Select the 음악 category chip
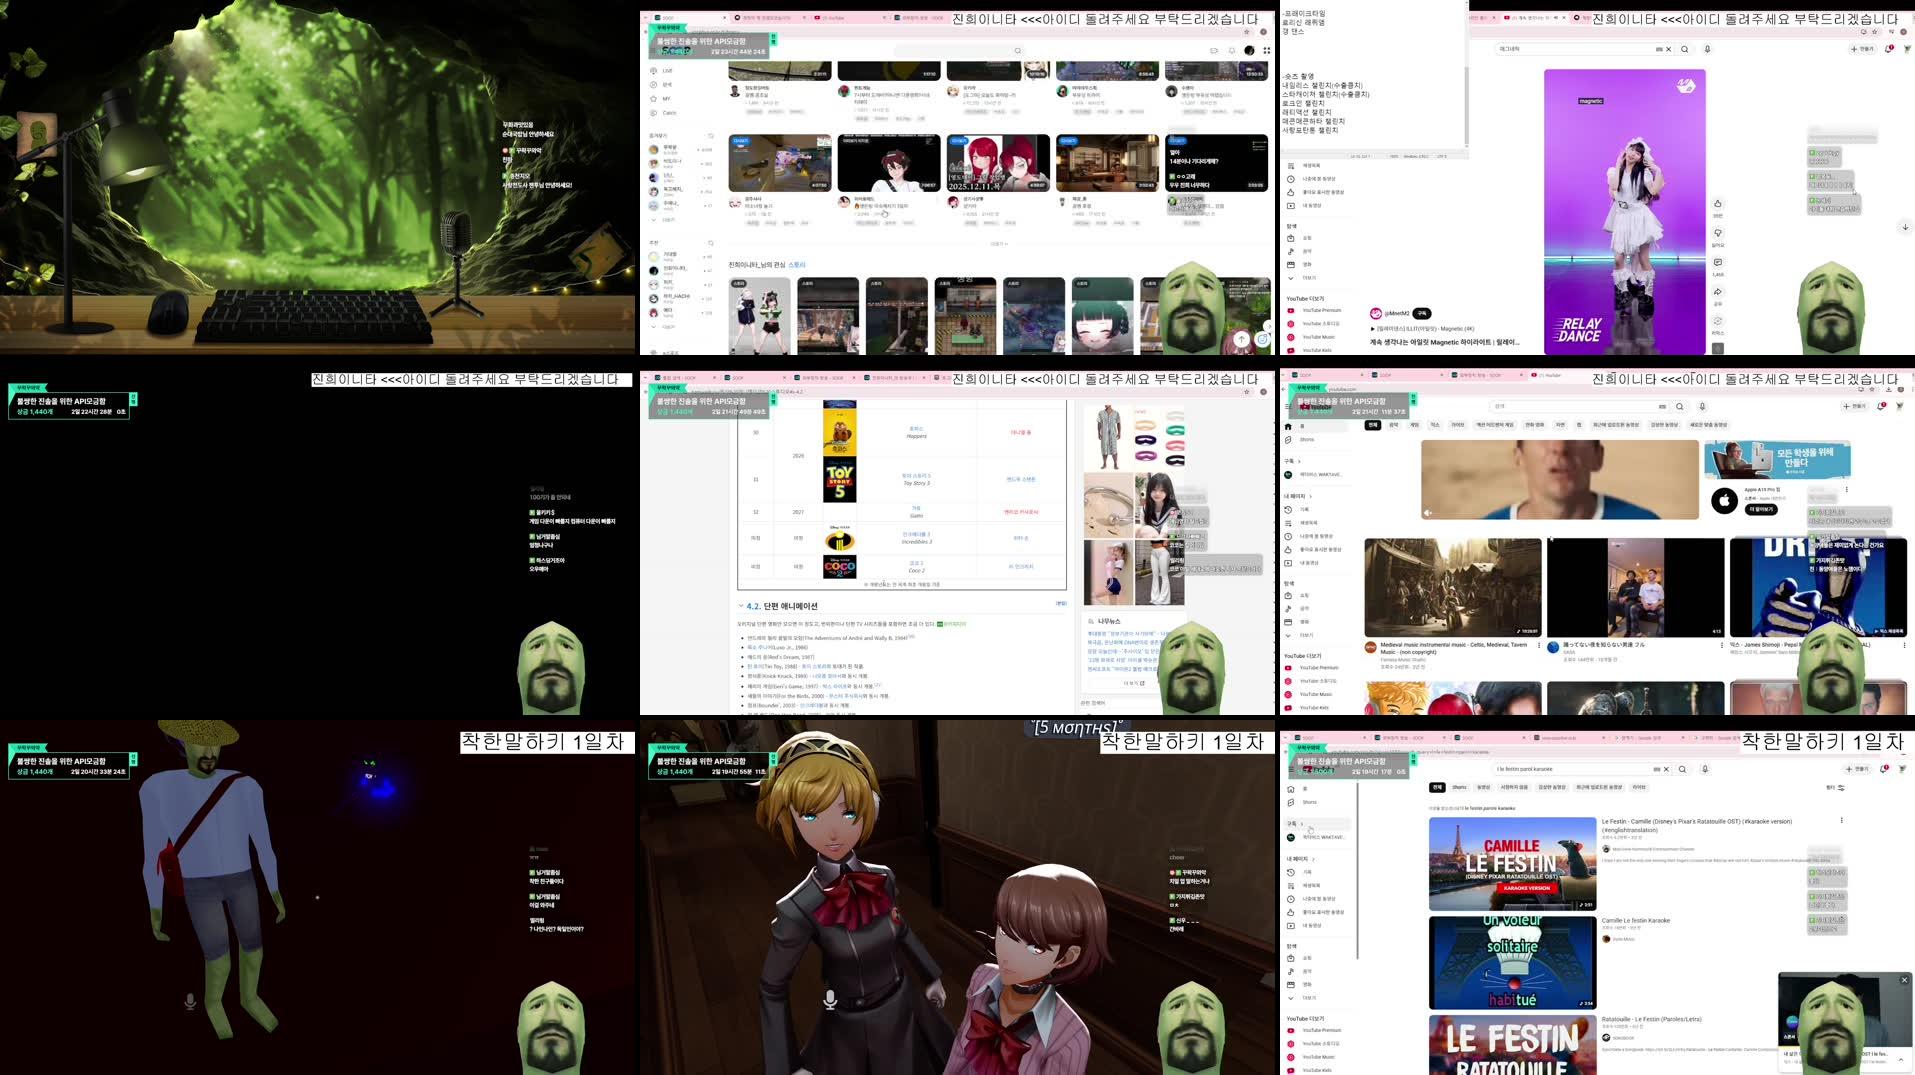This screenshot has width=1915, height=1075. pyautogui.click(x=1394, y=425)
